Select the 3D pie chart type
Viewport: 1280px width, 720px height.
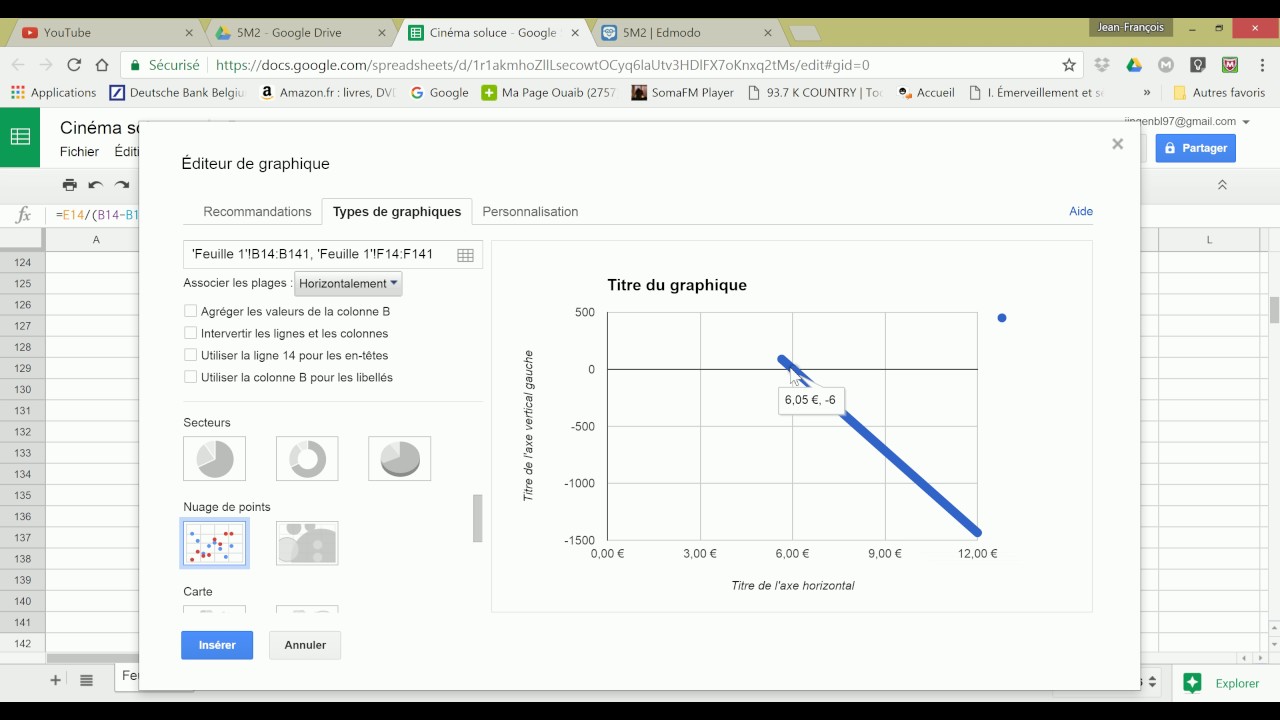click(400, 458)
